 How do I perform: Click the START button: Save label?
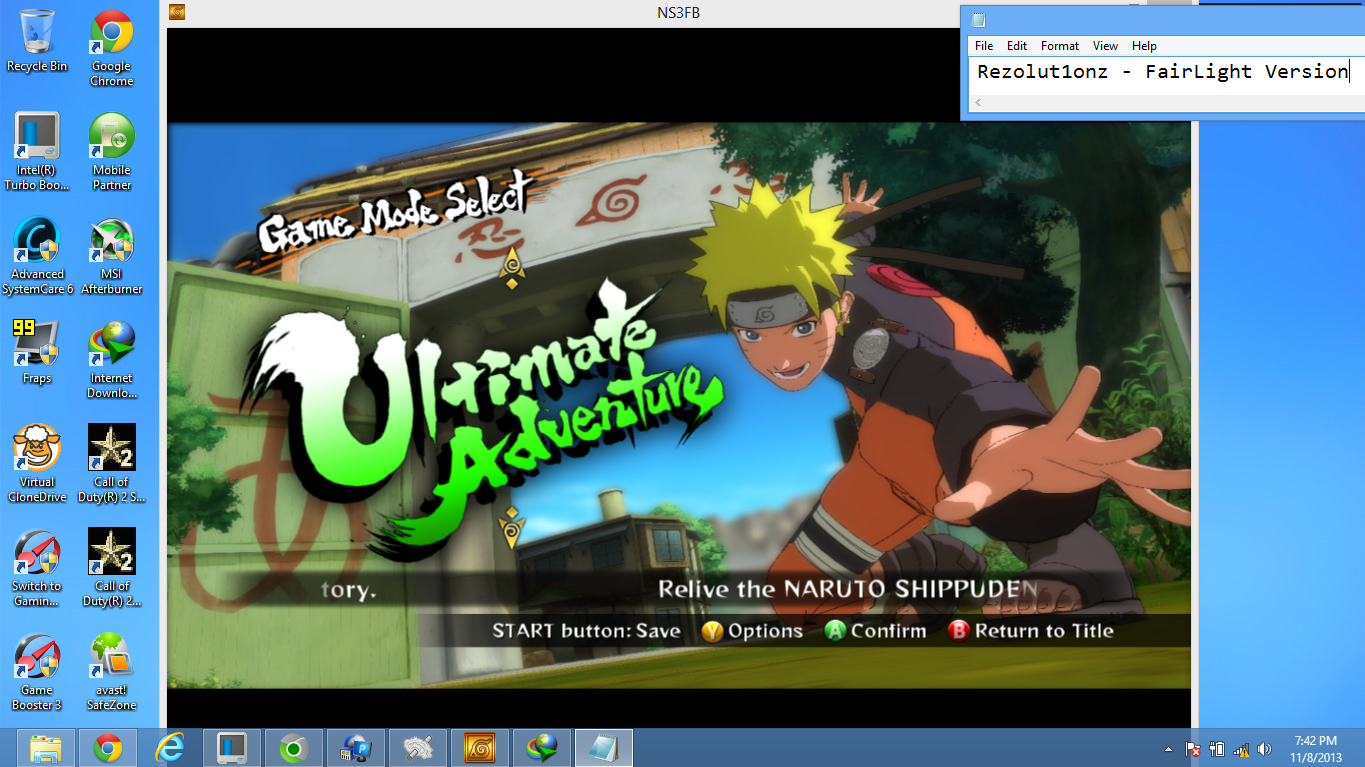(x=586, y=631)
